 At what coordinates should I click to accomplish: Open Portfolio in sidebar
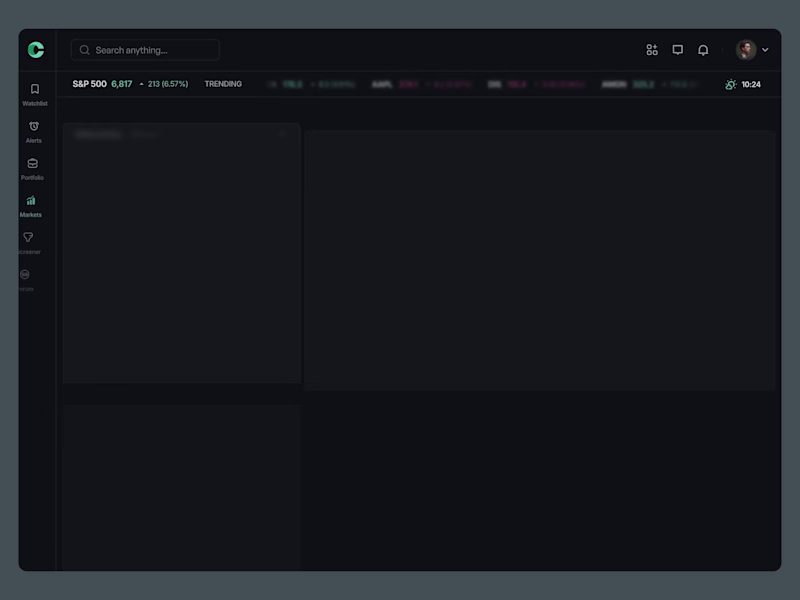click(x=32, y=169)
